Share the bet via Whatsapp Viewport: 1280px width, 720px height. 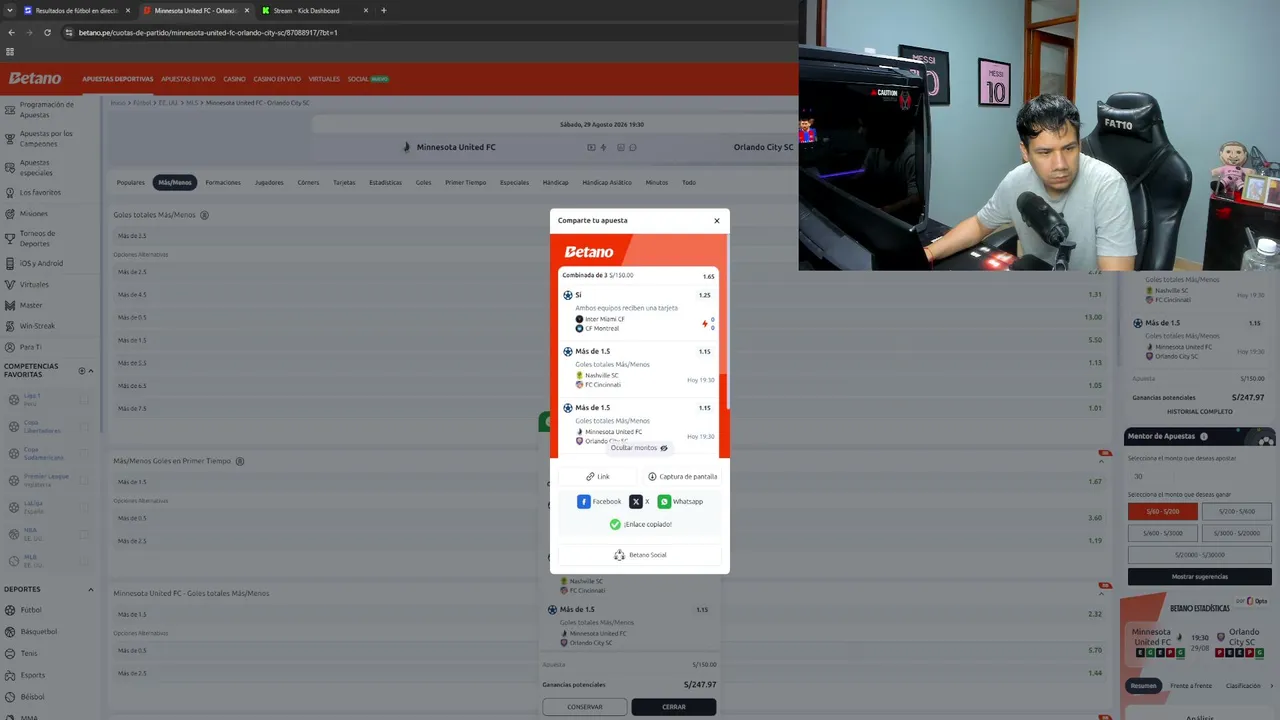pos(680,502)
